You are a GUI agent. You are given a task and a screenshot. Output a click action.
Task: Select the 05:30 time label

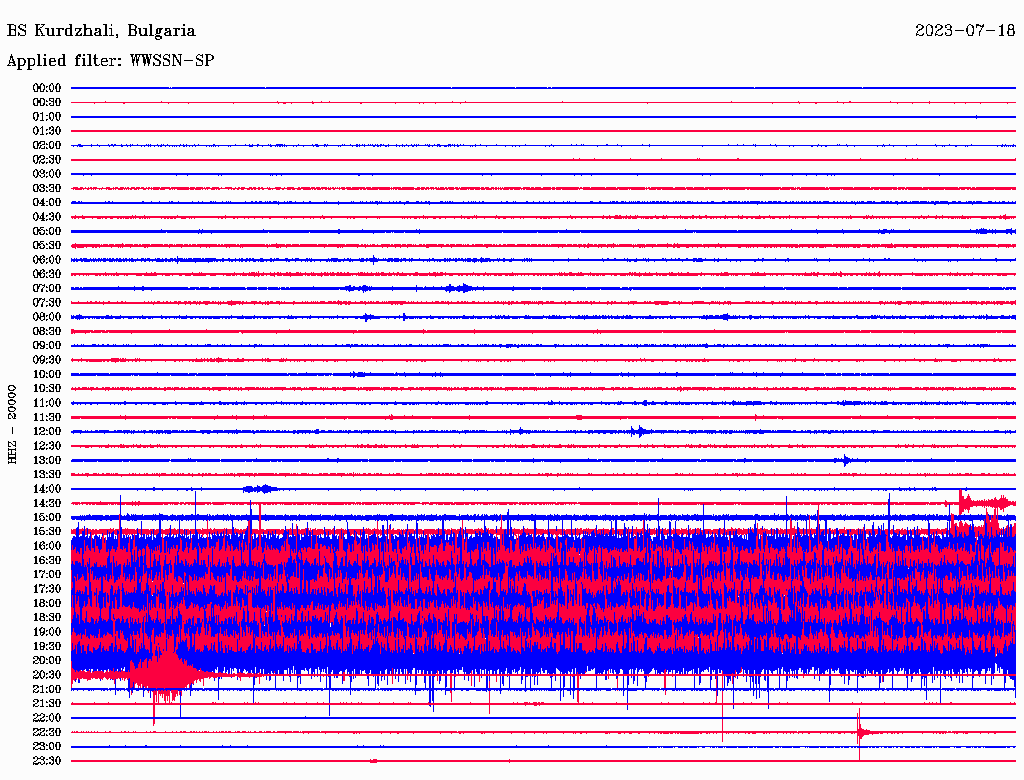click(47, 245)
